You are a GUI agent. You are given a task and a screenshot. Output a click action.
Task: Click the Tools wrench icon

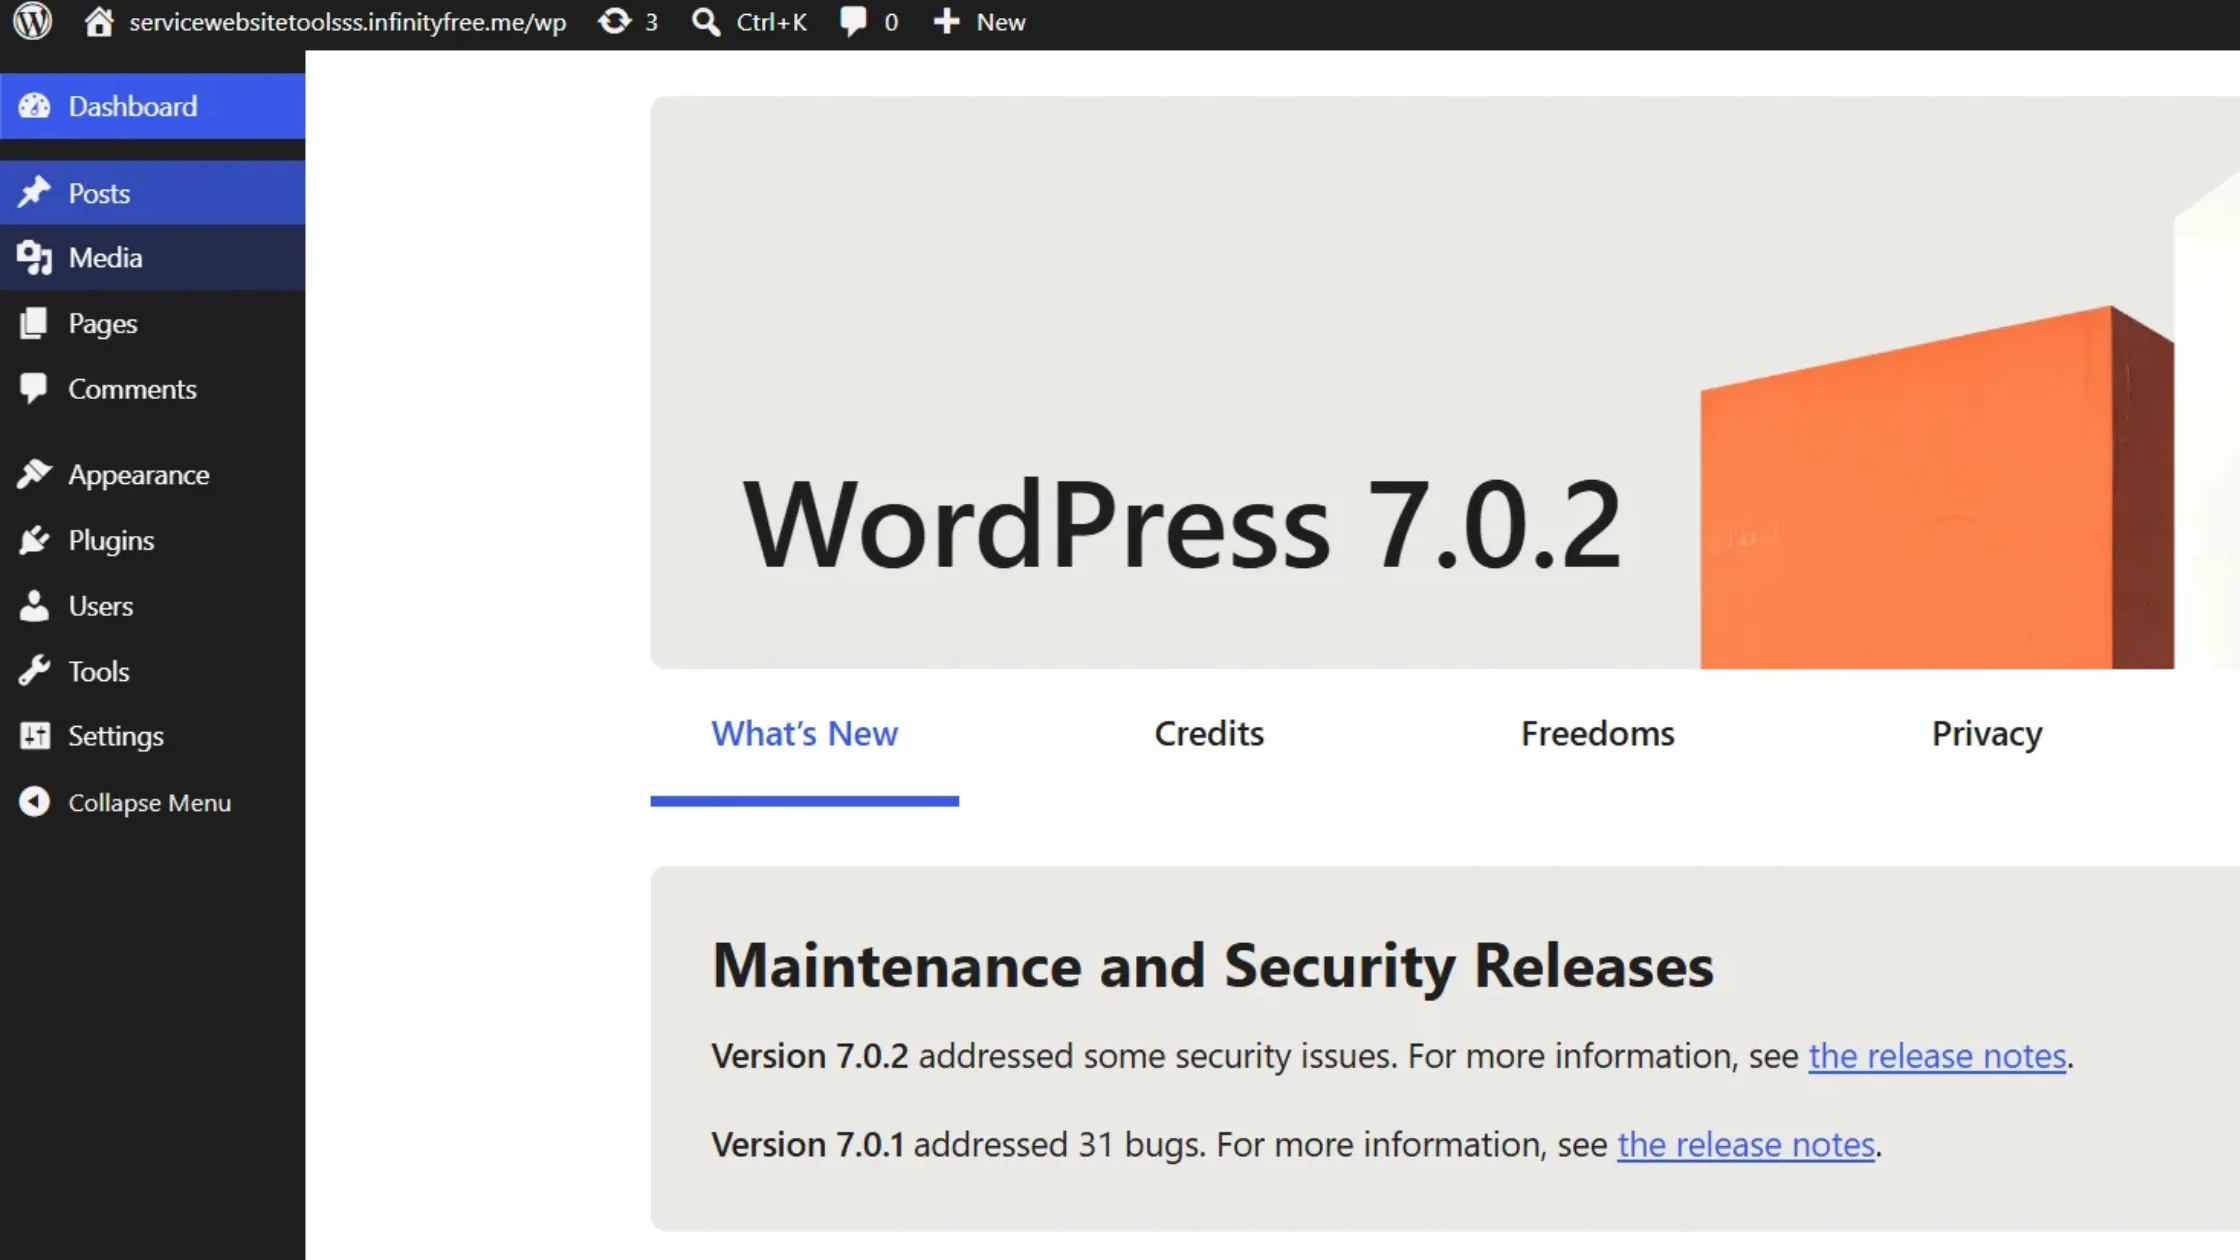pyautogui.click(x=34, y=670)
